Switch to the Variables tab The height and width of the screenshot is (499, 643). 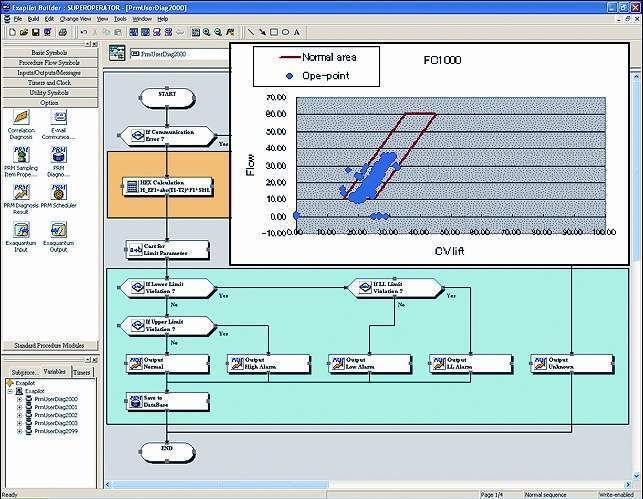point(54,371)
